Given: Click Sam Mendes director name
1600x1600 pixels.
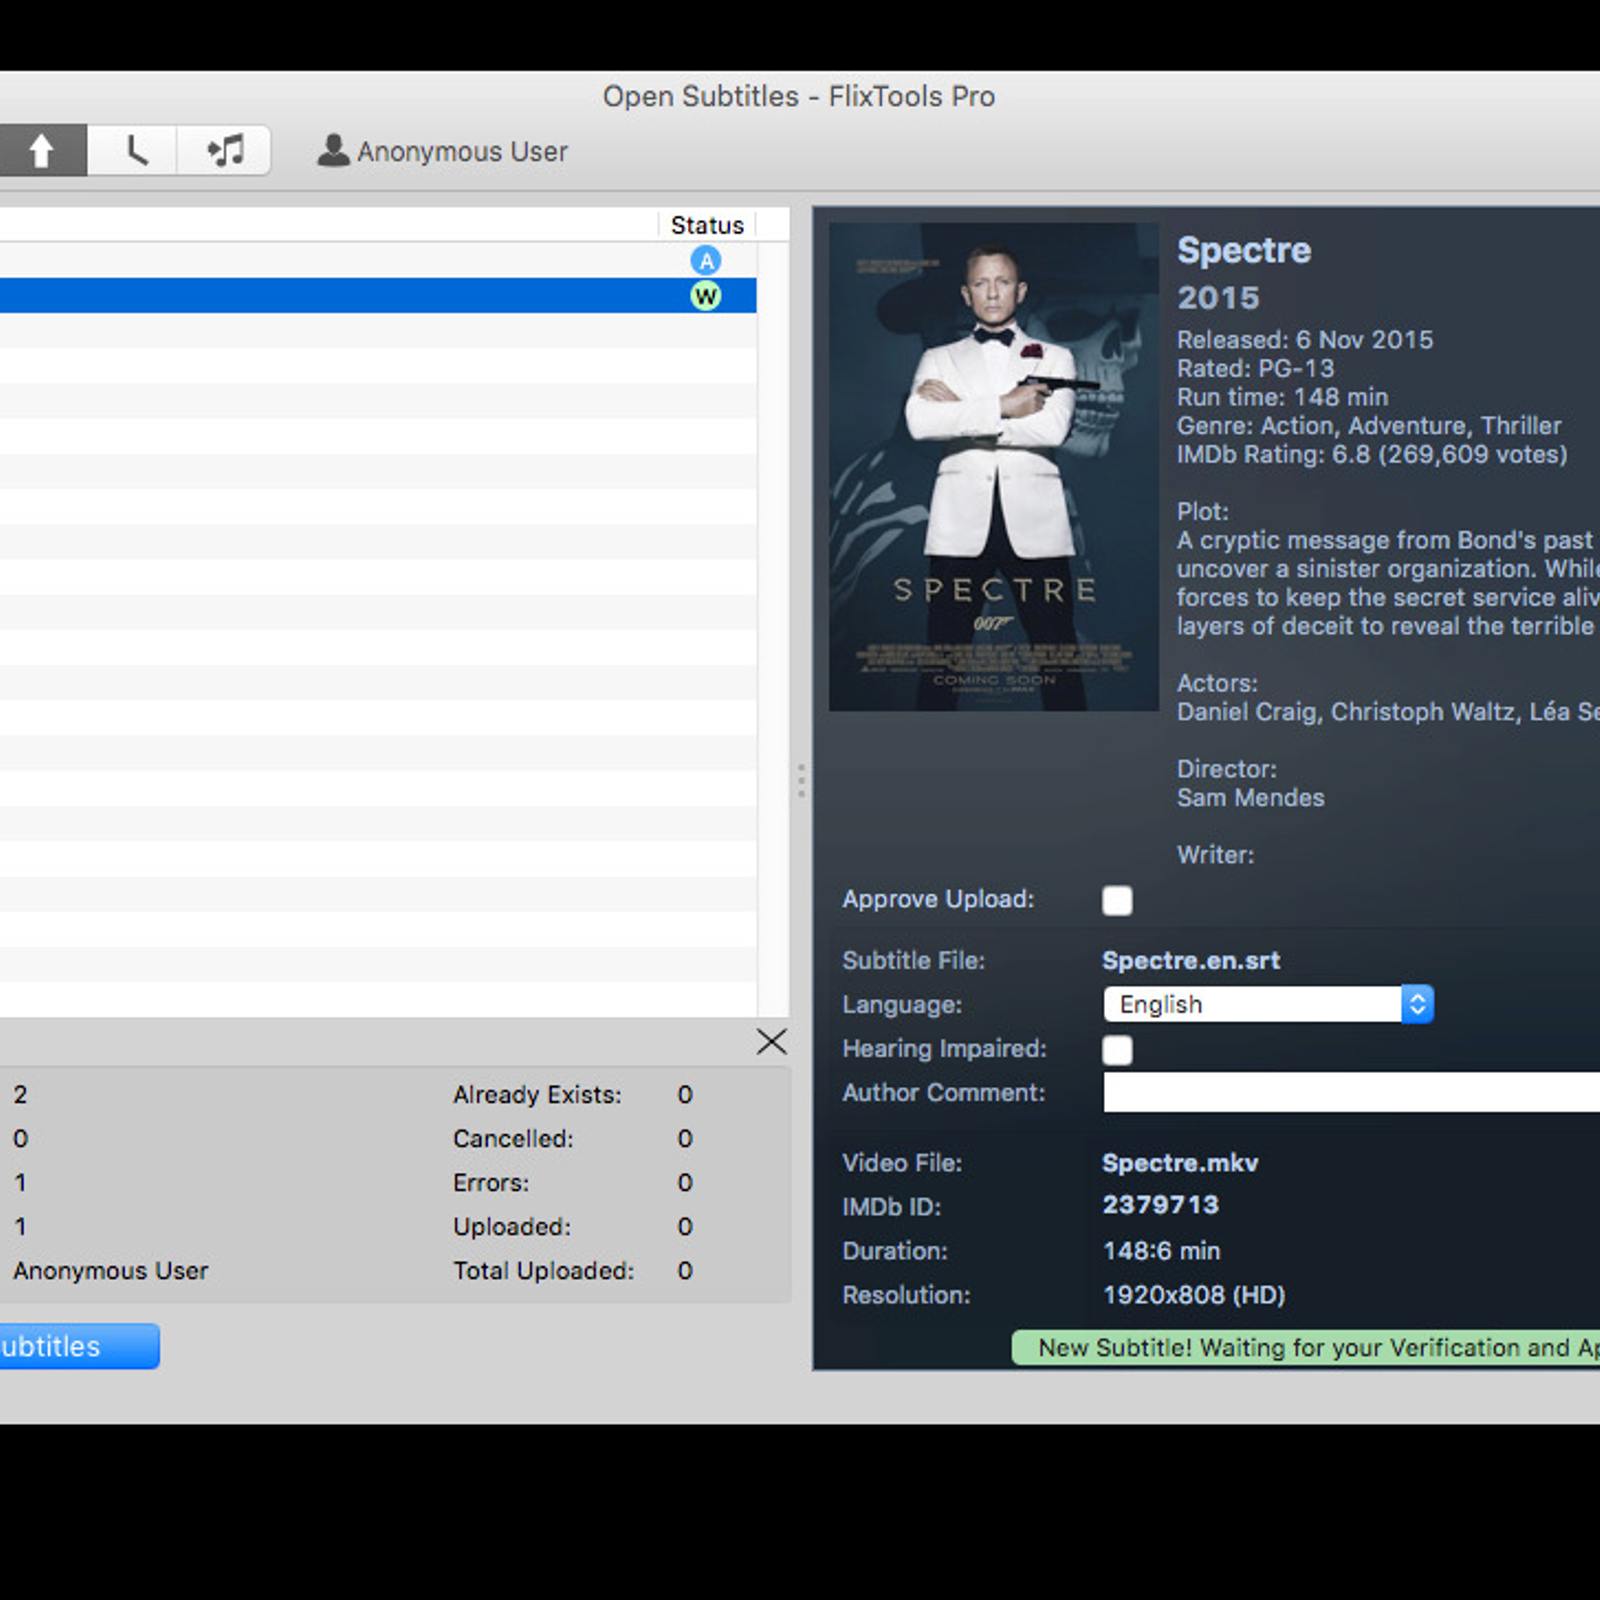Looking at the screenshot, I should click(1250, 798).
